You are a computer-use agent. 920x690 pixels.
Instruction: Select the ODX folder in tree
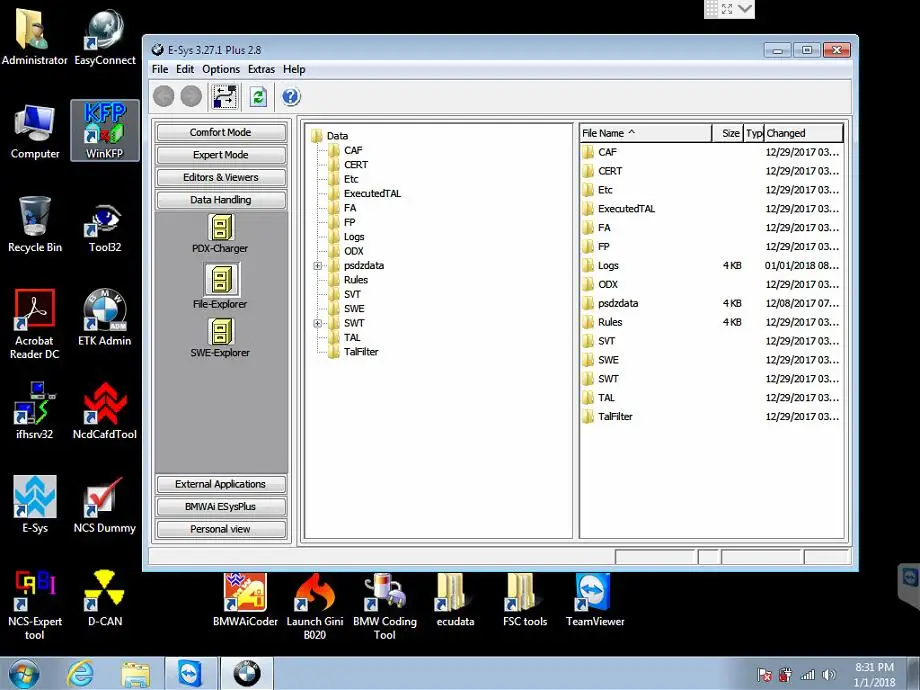[x=347, y=251]
